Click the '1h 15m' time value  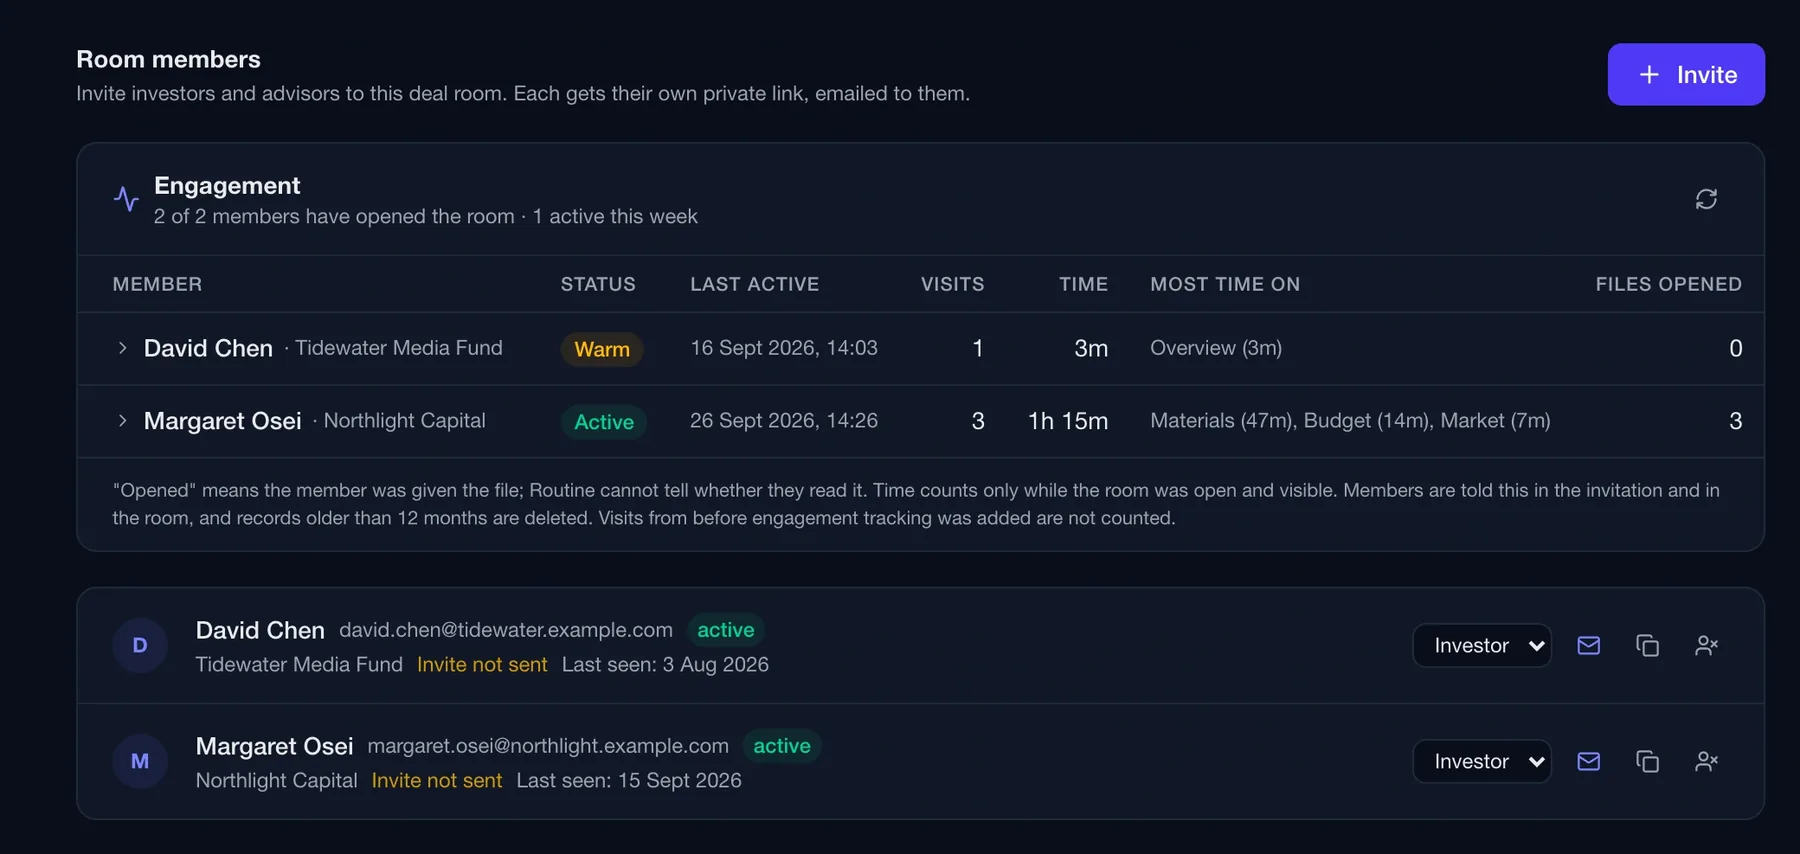coord(1068,421)
